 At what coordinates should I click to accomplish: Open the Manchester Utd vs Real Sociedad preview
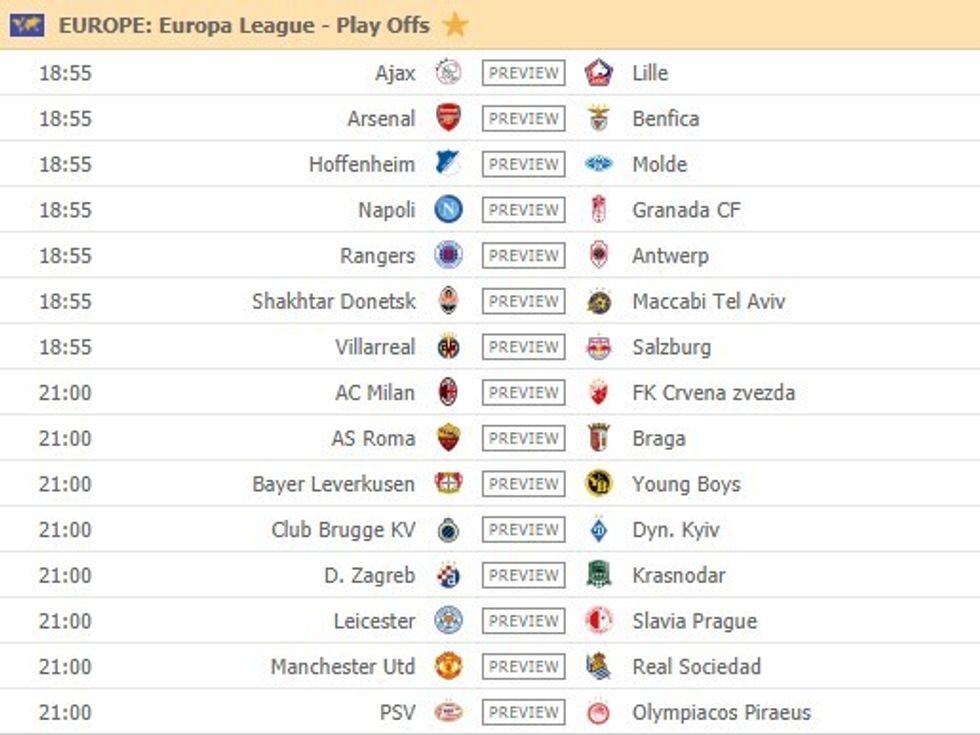pos(521,666)
